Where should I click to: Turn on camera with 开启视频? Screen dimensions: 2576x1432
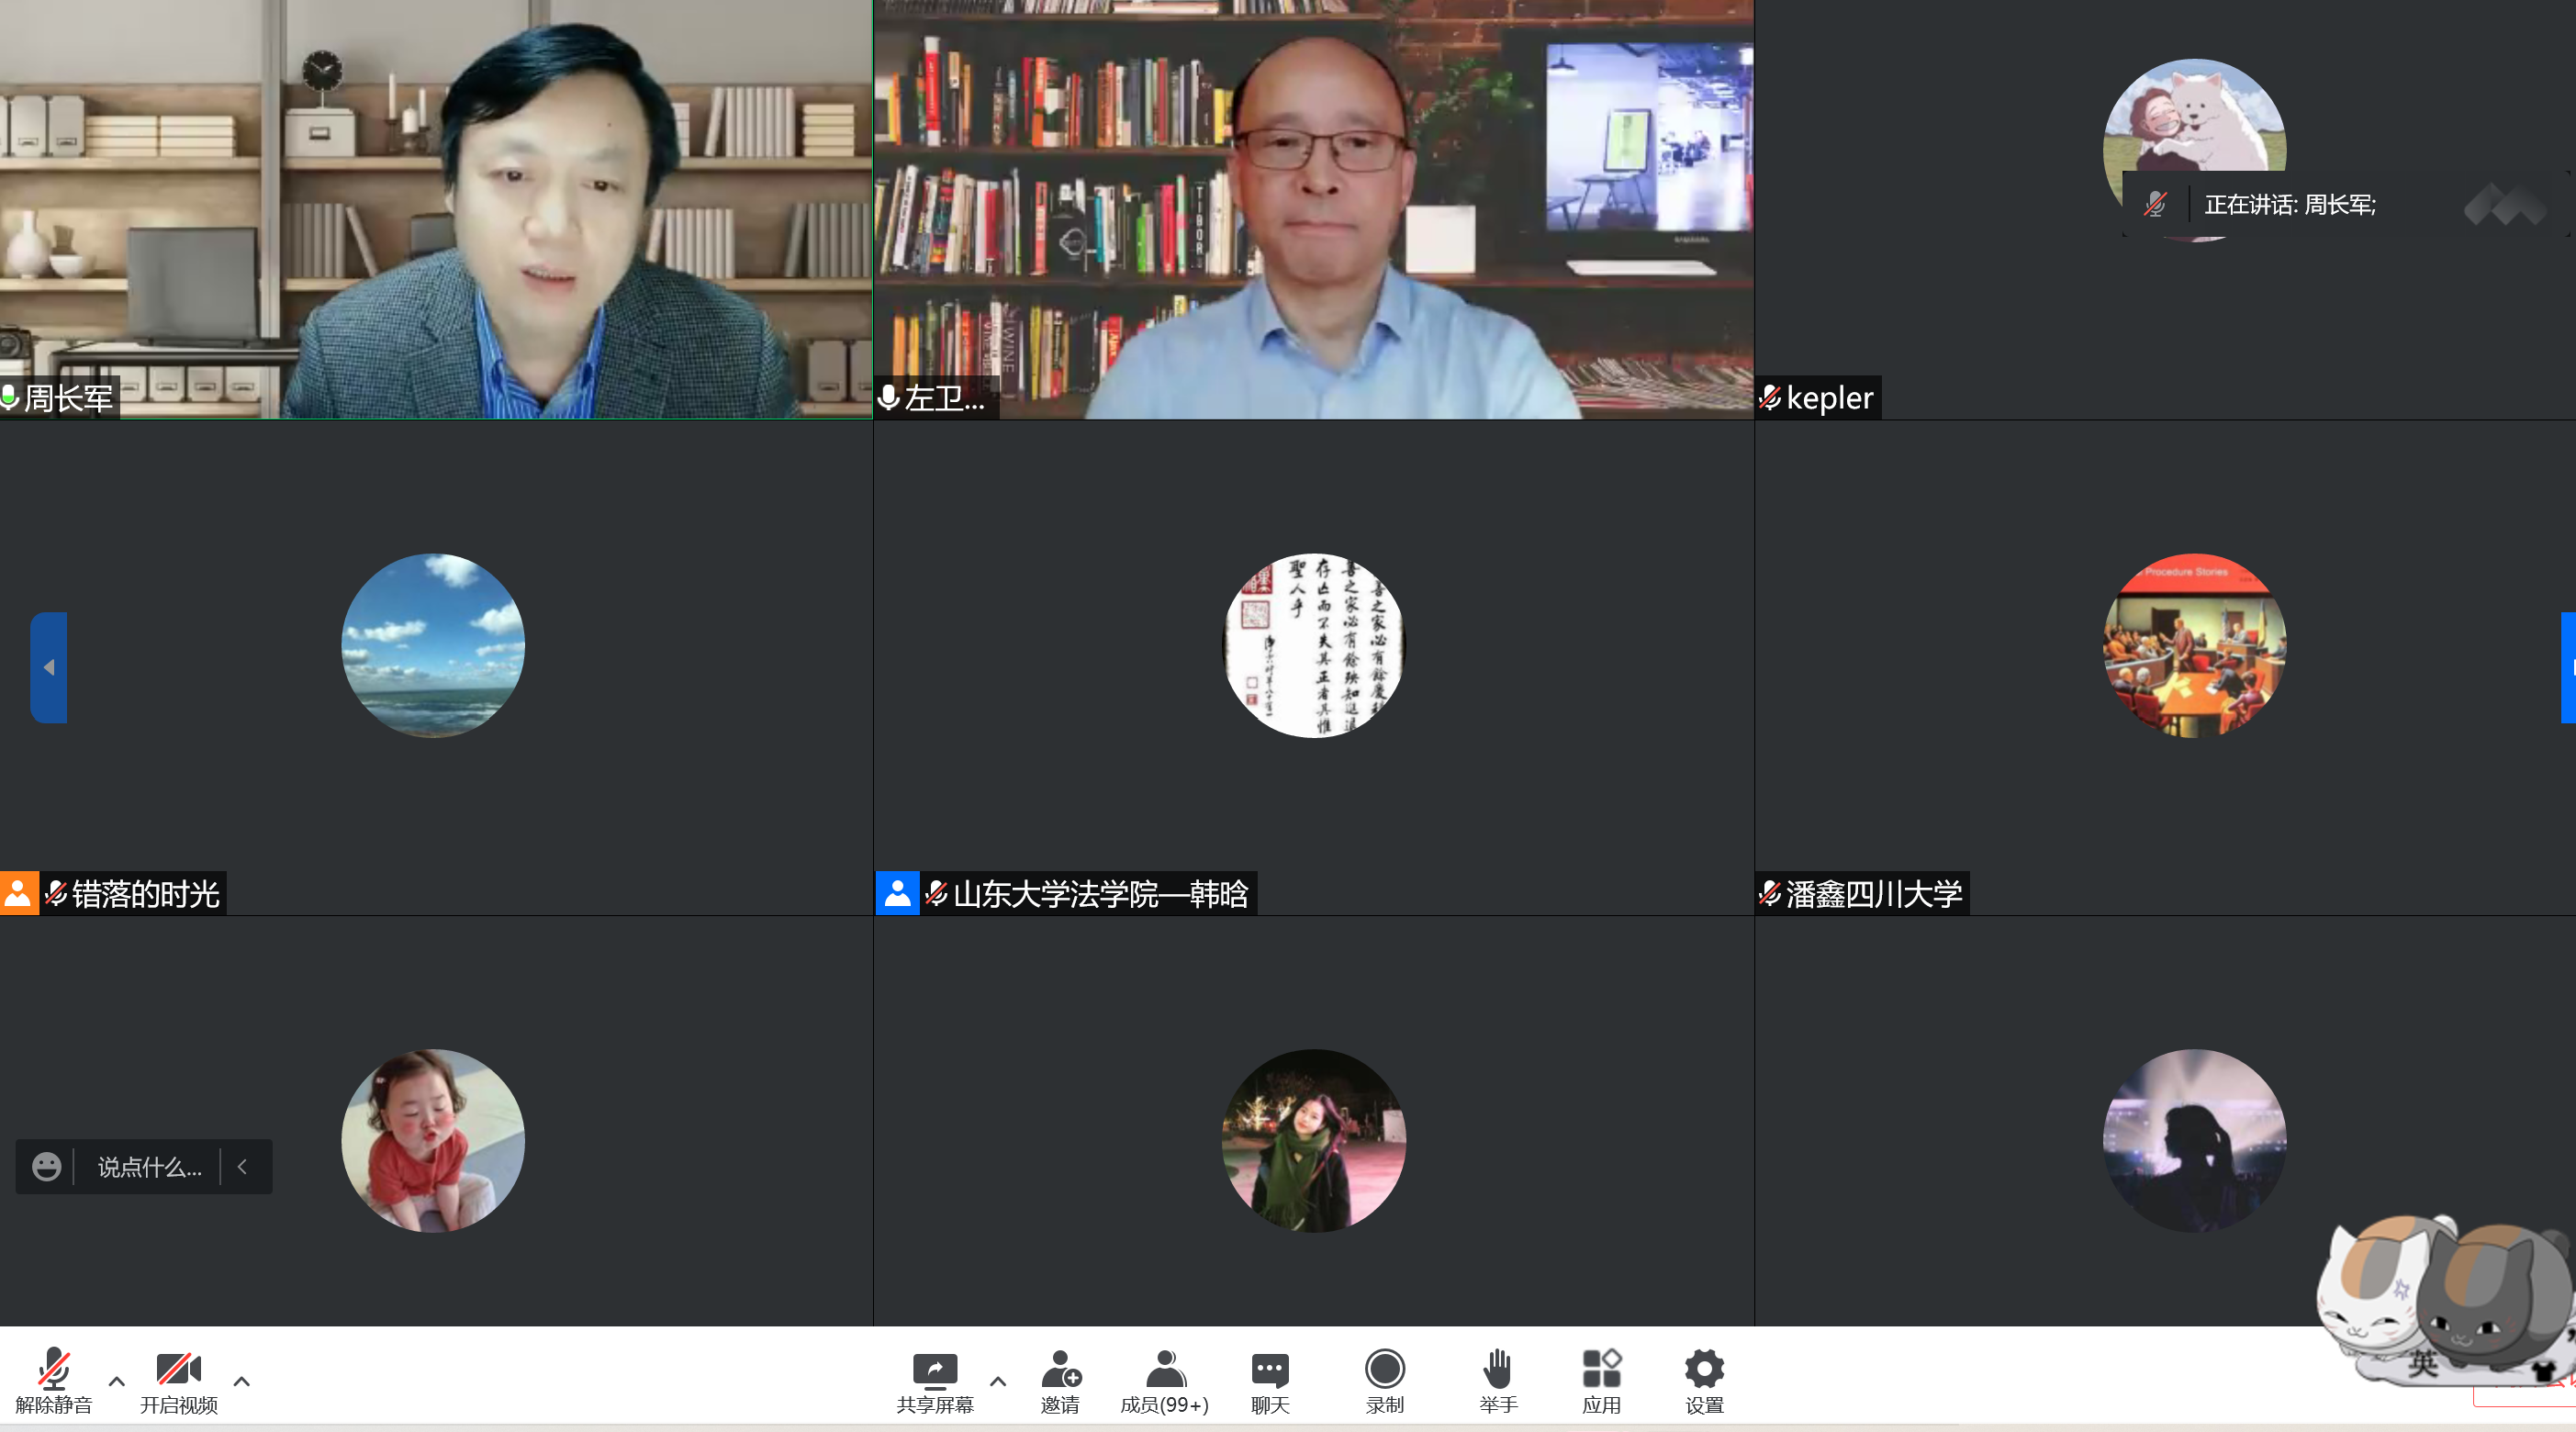[178, 1369]
